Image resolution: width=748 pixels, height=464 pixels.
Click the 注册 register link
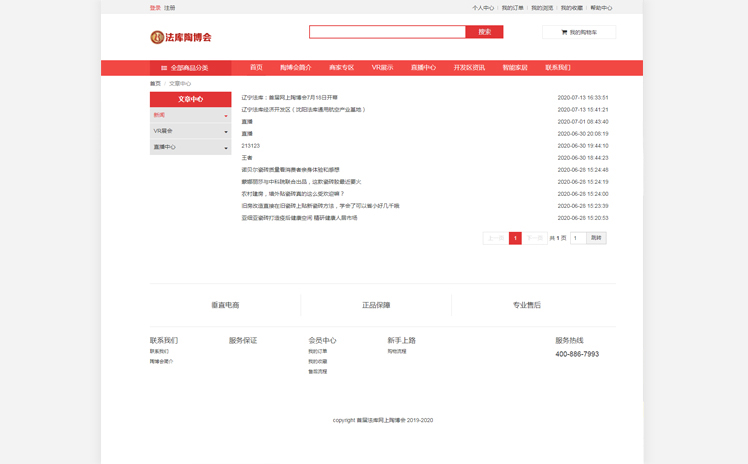[170, 8]
